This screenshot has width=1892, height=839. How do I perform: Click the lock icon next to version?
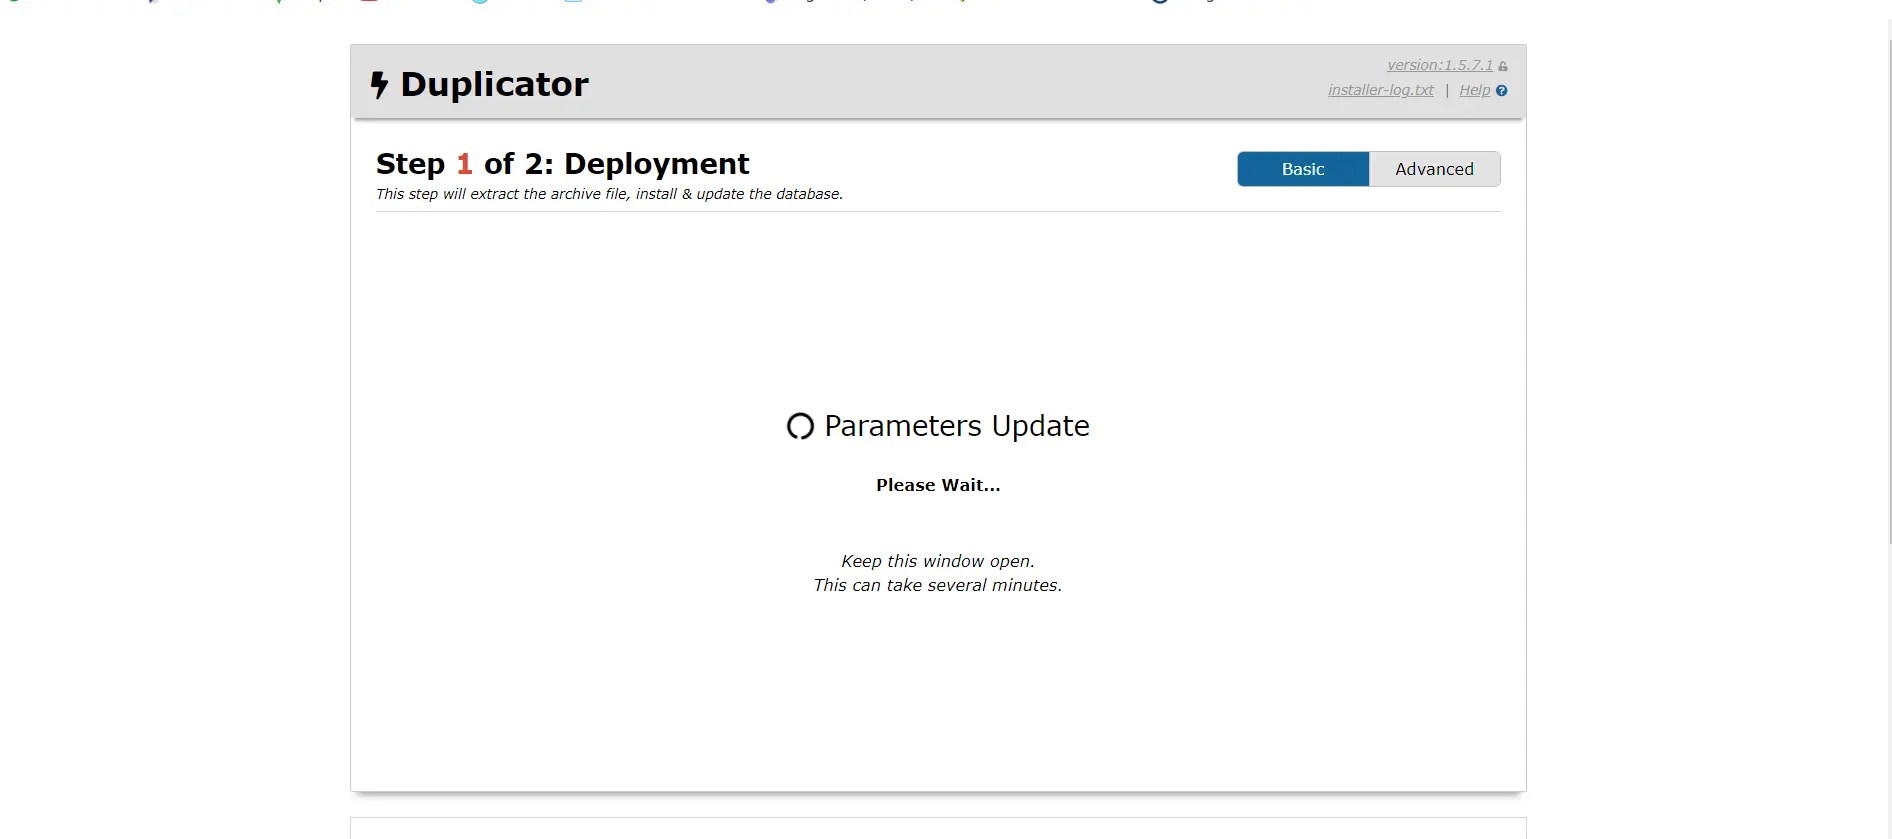click(1503, 66)
